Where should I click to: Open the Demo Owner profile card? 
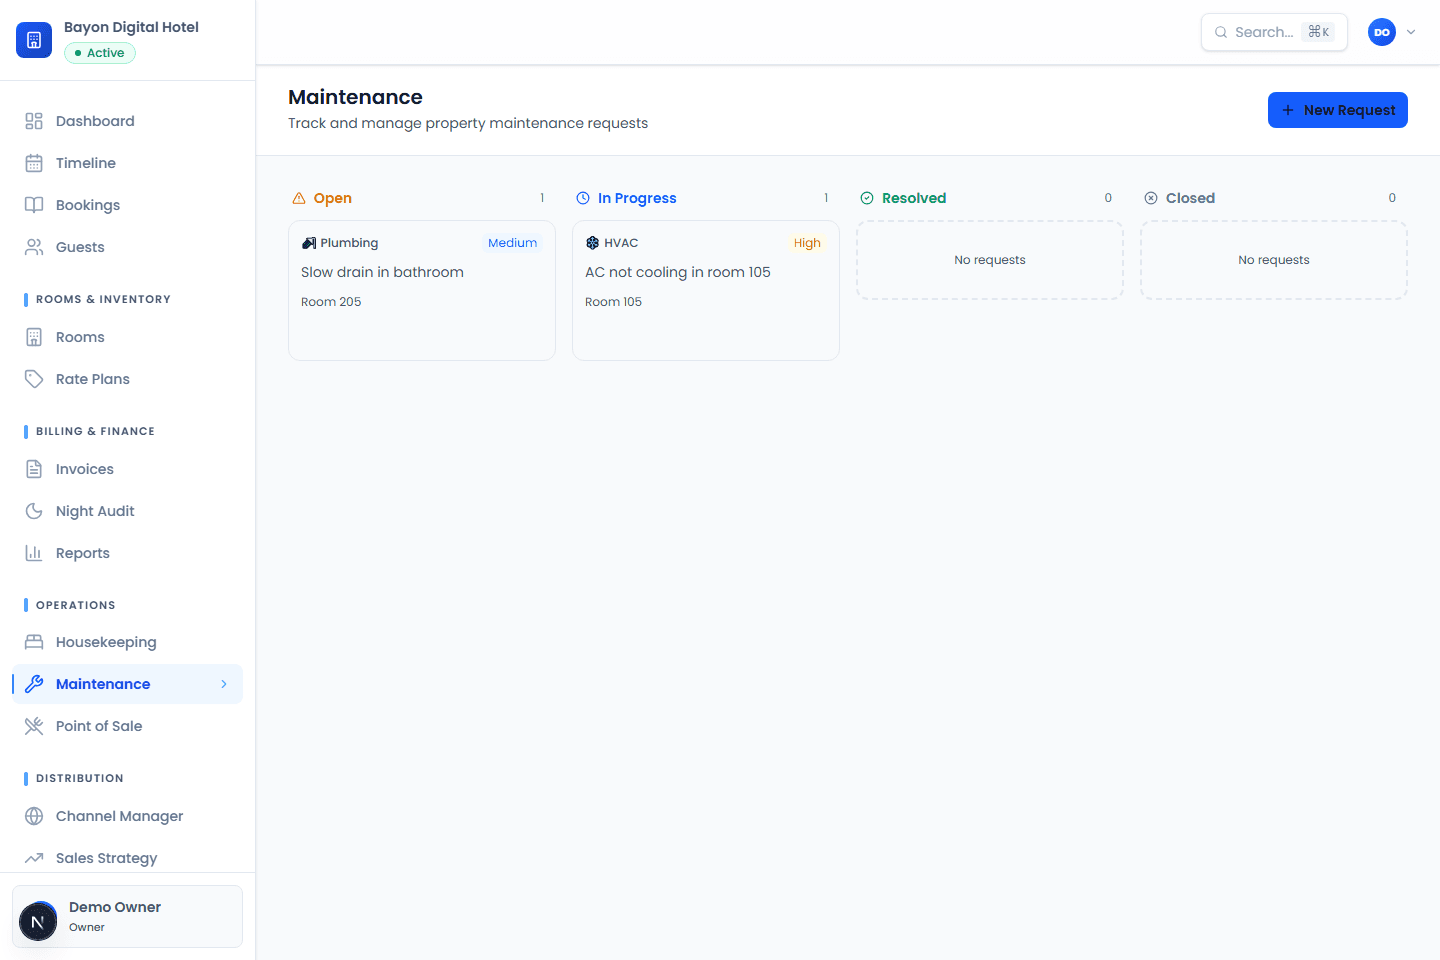(x=127, y=916)
